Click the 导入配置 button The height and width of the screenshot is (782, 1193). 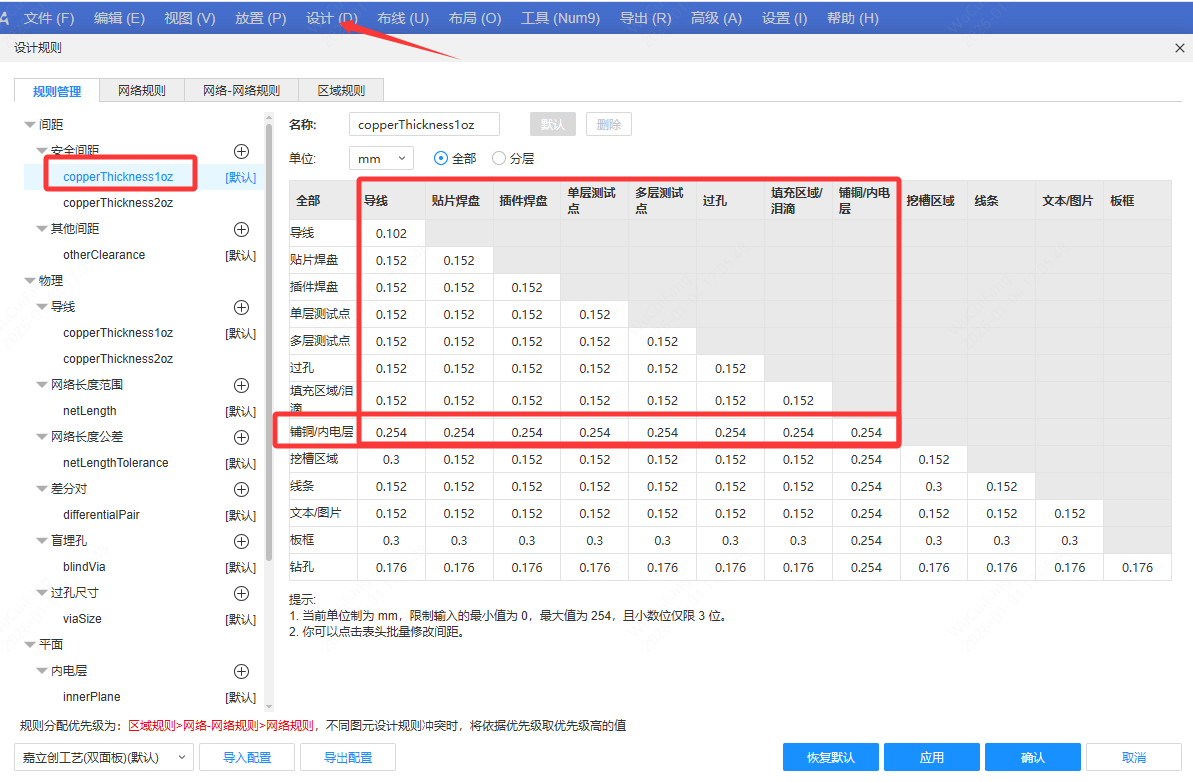246,758
